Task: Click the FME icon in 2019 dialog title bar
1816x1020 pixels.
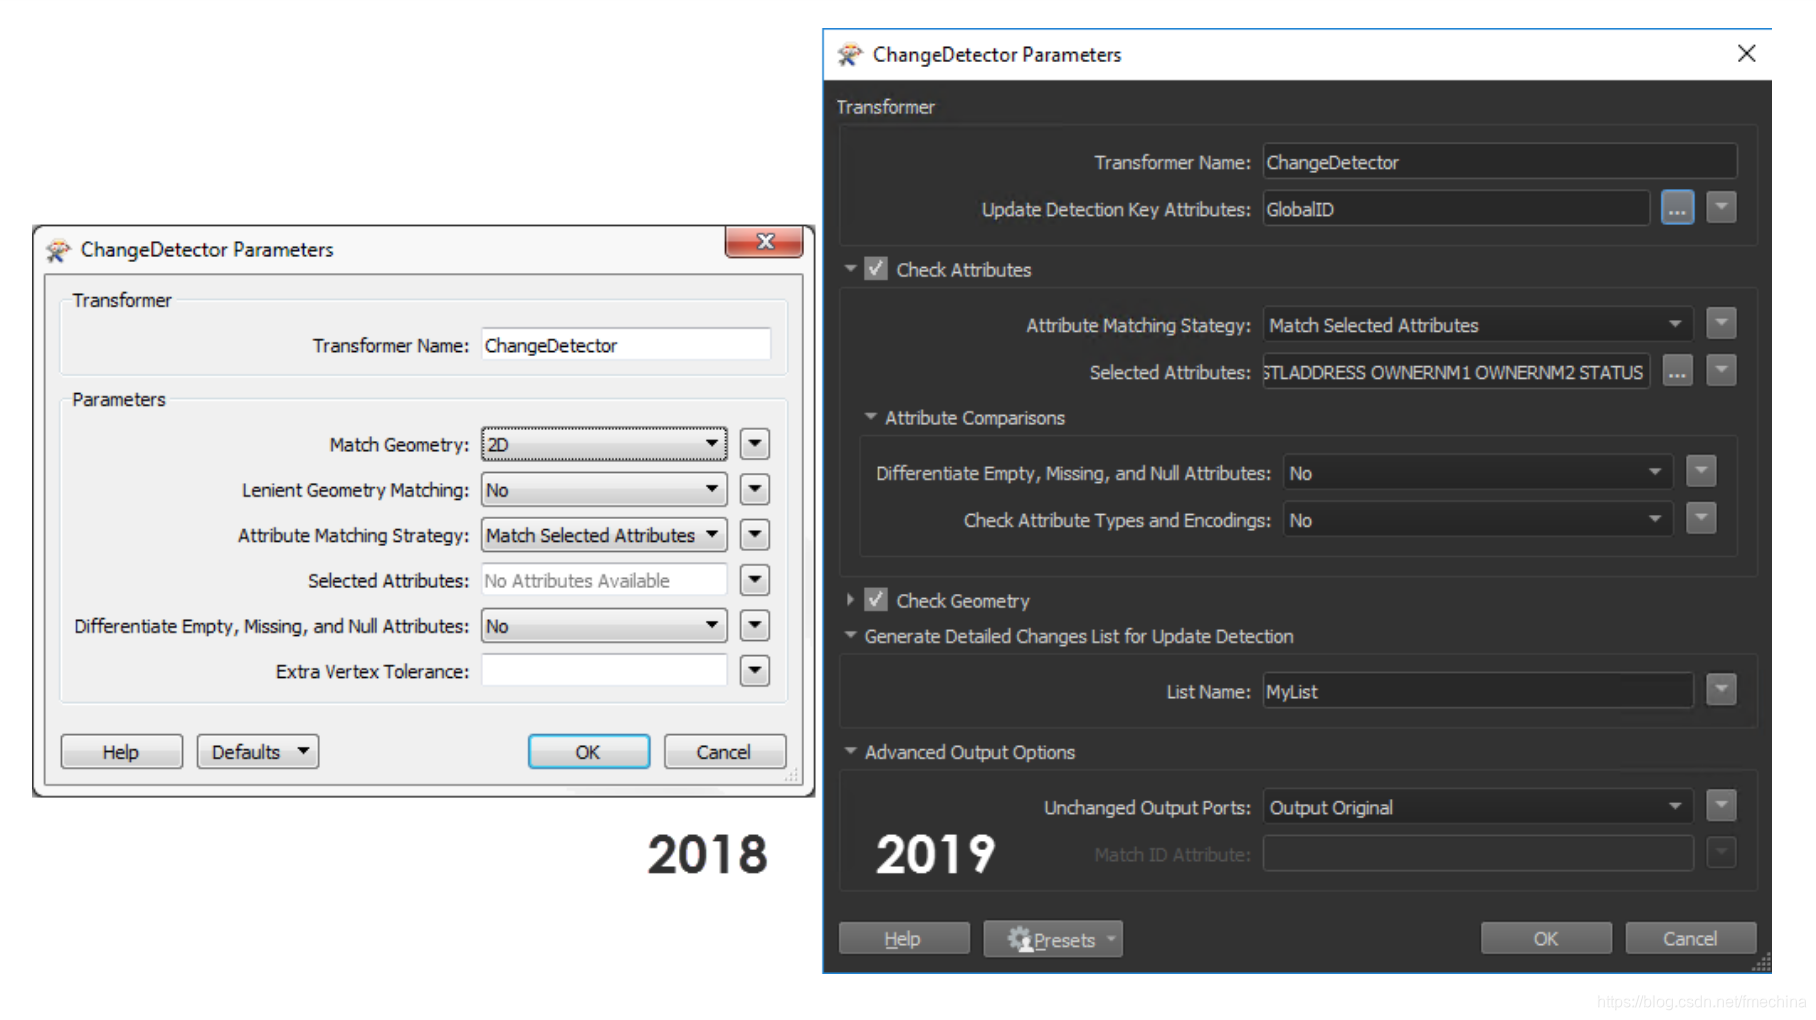Action: (849, 54)
